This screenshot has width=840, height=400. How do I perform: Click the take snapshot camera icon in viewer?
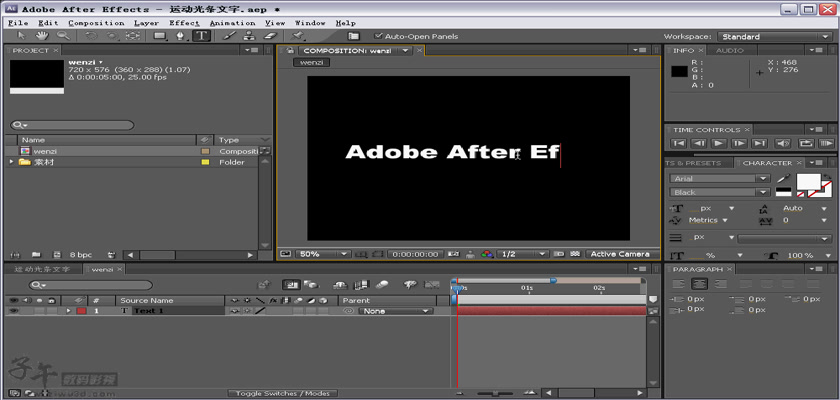(x=453, y=254)
